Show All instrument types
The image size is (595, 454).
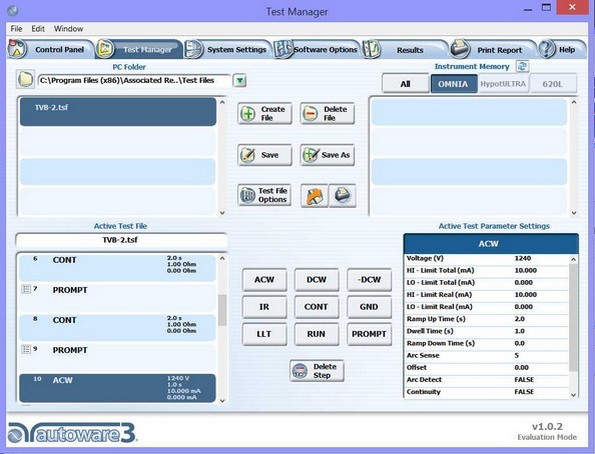point(405,84)
